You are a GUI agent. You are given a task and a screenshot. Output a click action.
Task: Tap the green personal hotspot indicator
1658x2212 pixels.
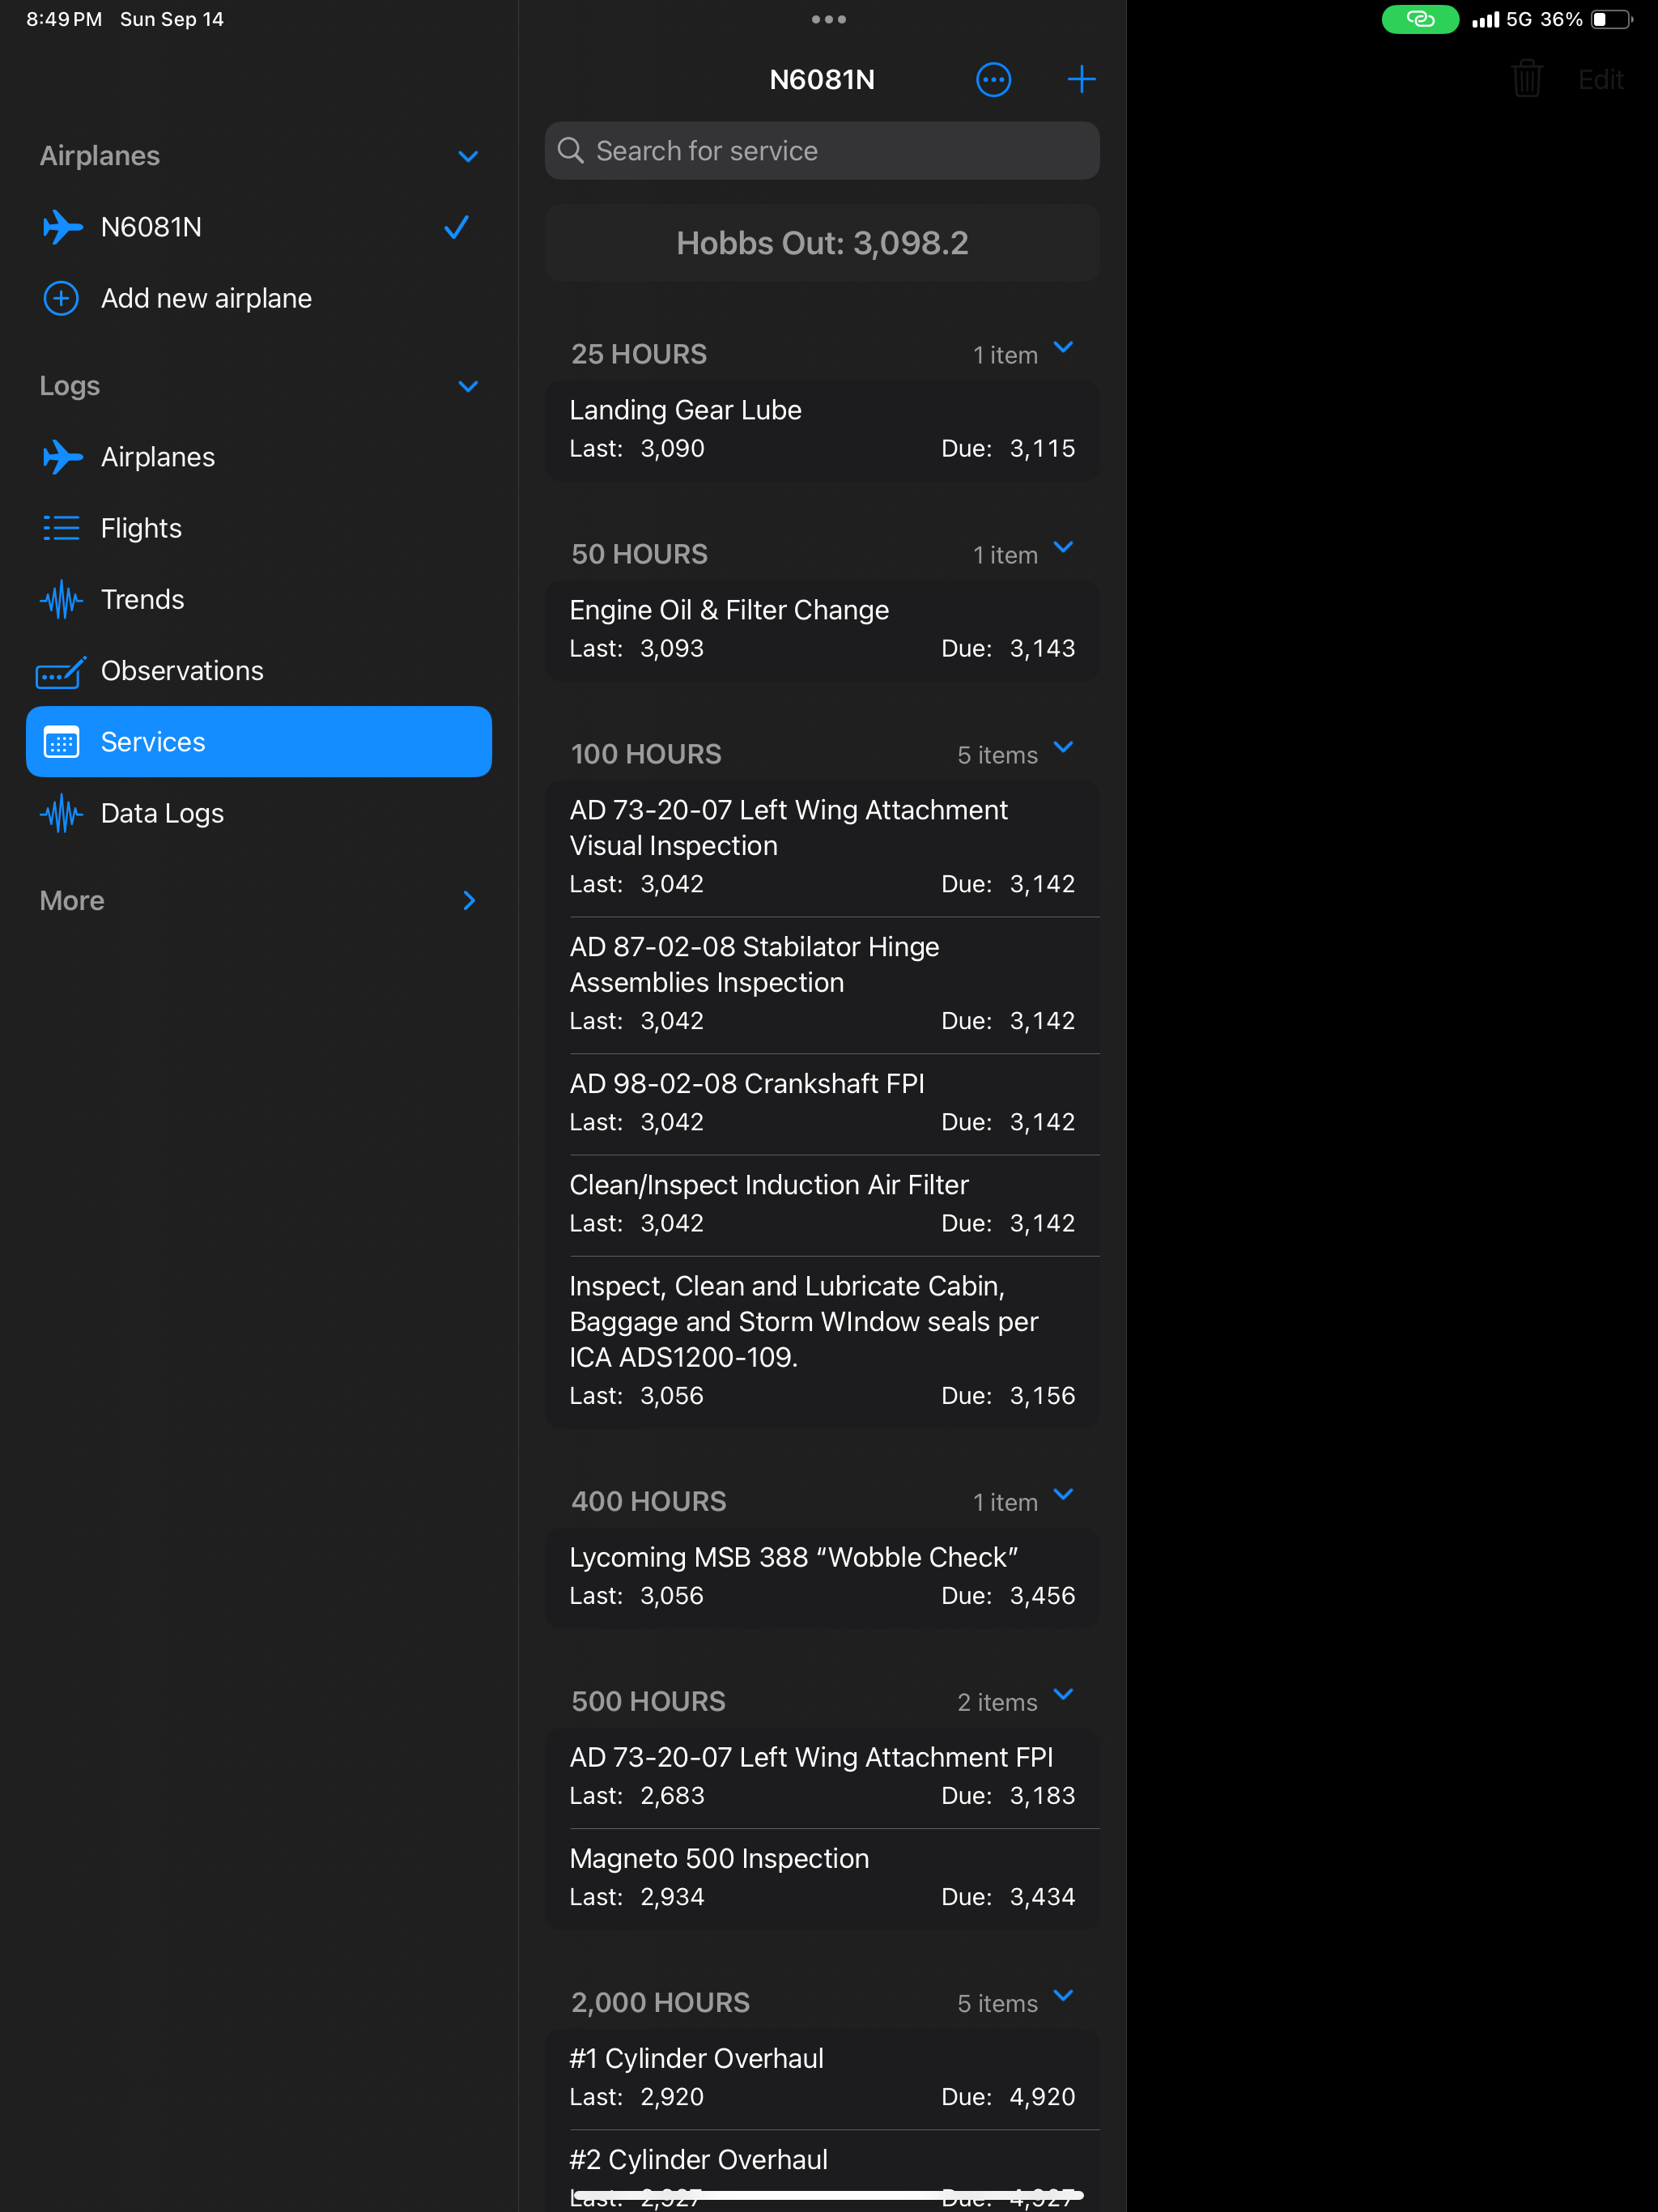point(1420,19)
